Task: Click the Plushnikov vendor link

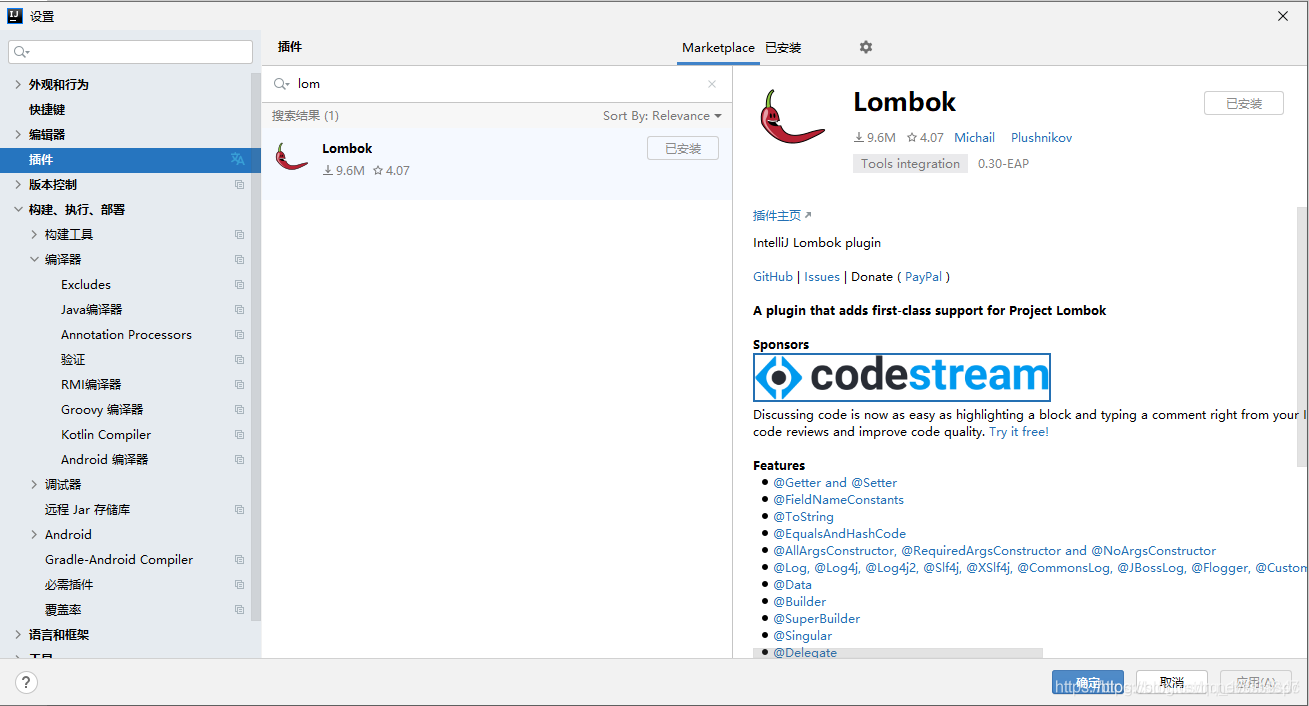Action: [x=1041, y=137]
